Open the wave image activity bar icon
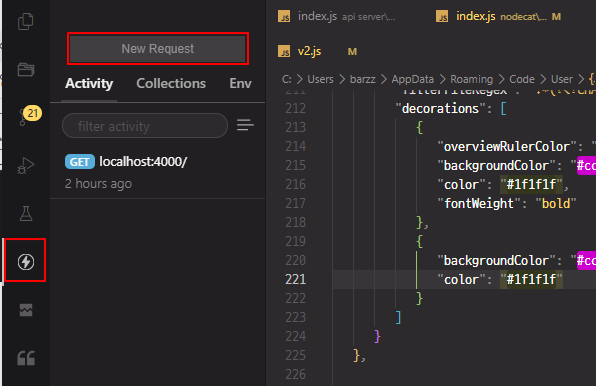 pyautogui.click(x=25, y=310)
